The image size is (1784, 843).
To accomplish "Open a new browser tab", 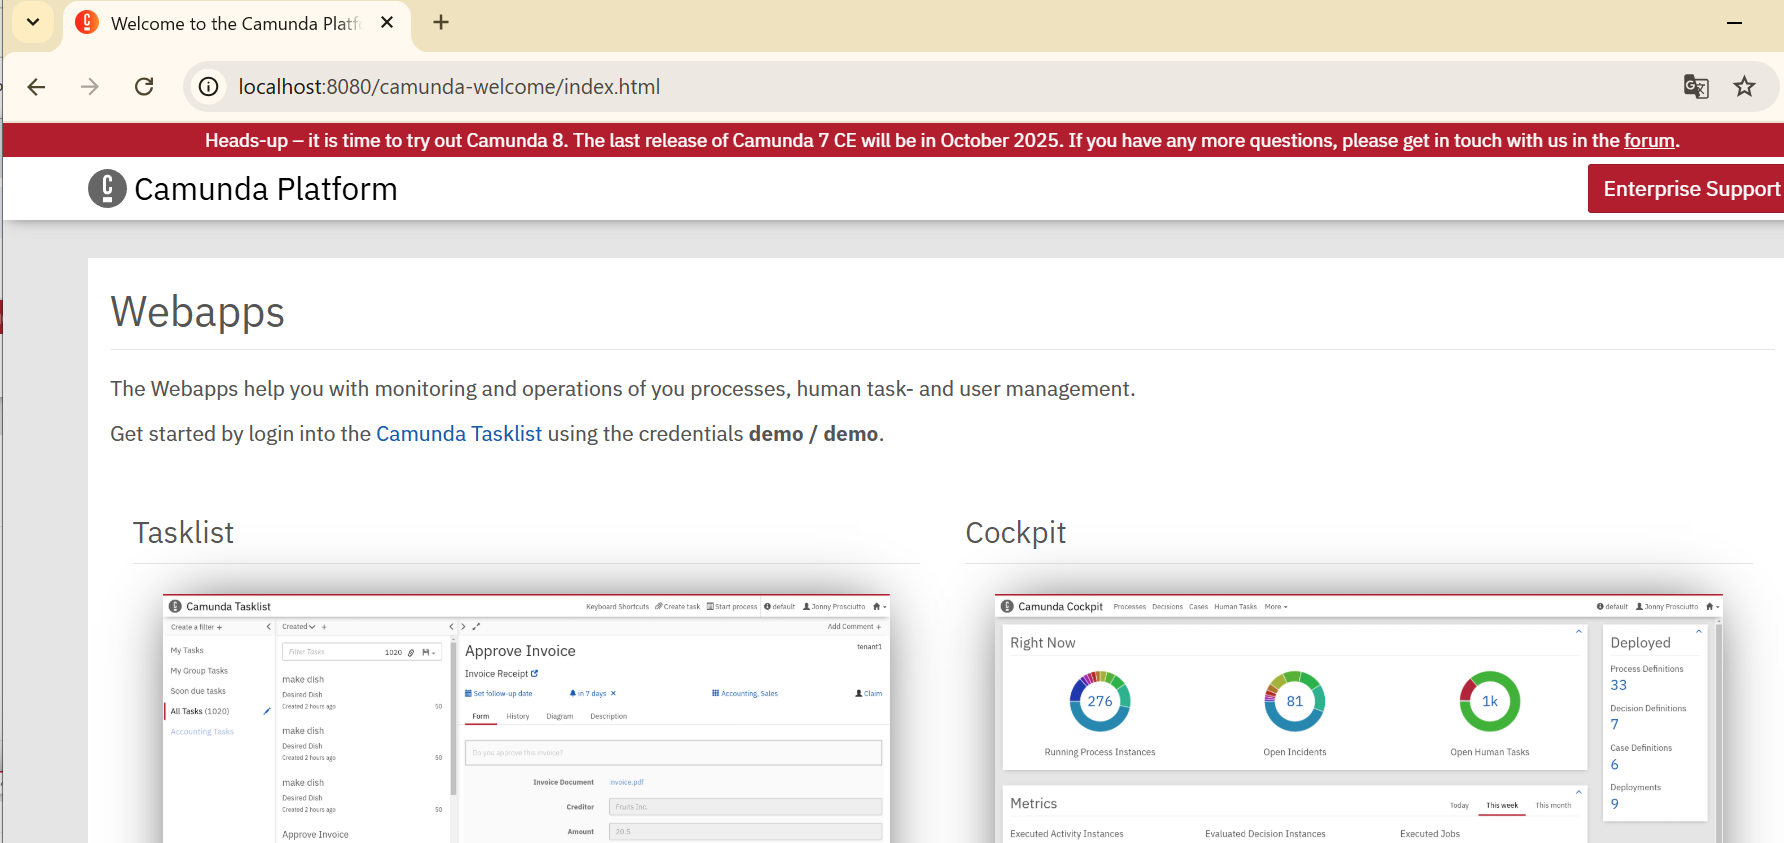I will point(441,22).
